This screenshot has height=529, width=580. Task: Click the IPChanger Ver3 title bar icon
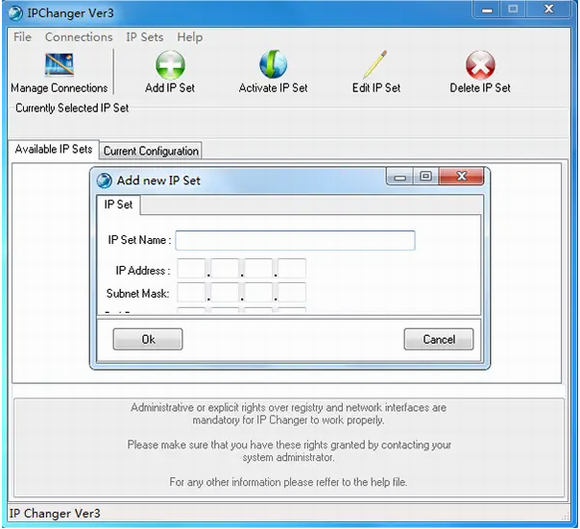click(x=16, y=13)
